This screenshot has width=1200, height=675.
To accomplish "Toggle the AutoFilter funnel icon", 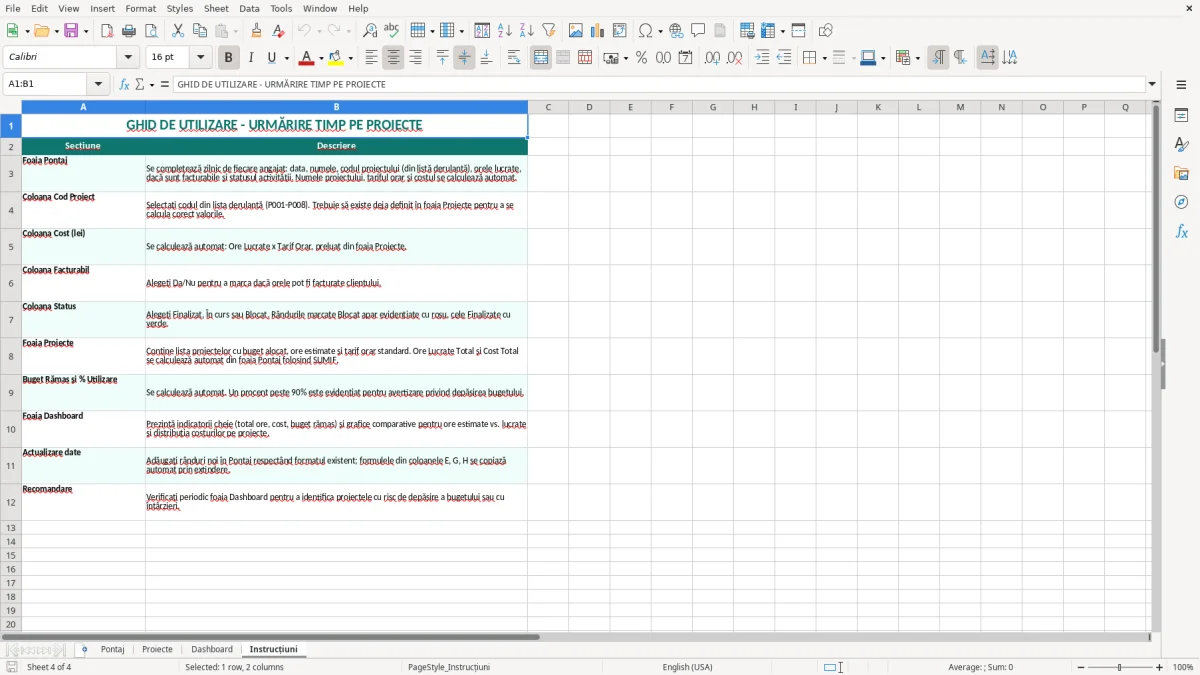I will coord(548,31).
